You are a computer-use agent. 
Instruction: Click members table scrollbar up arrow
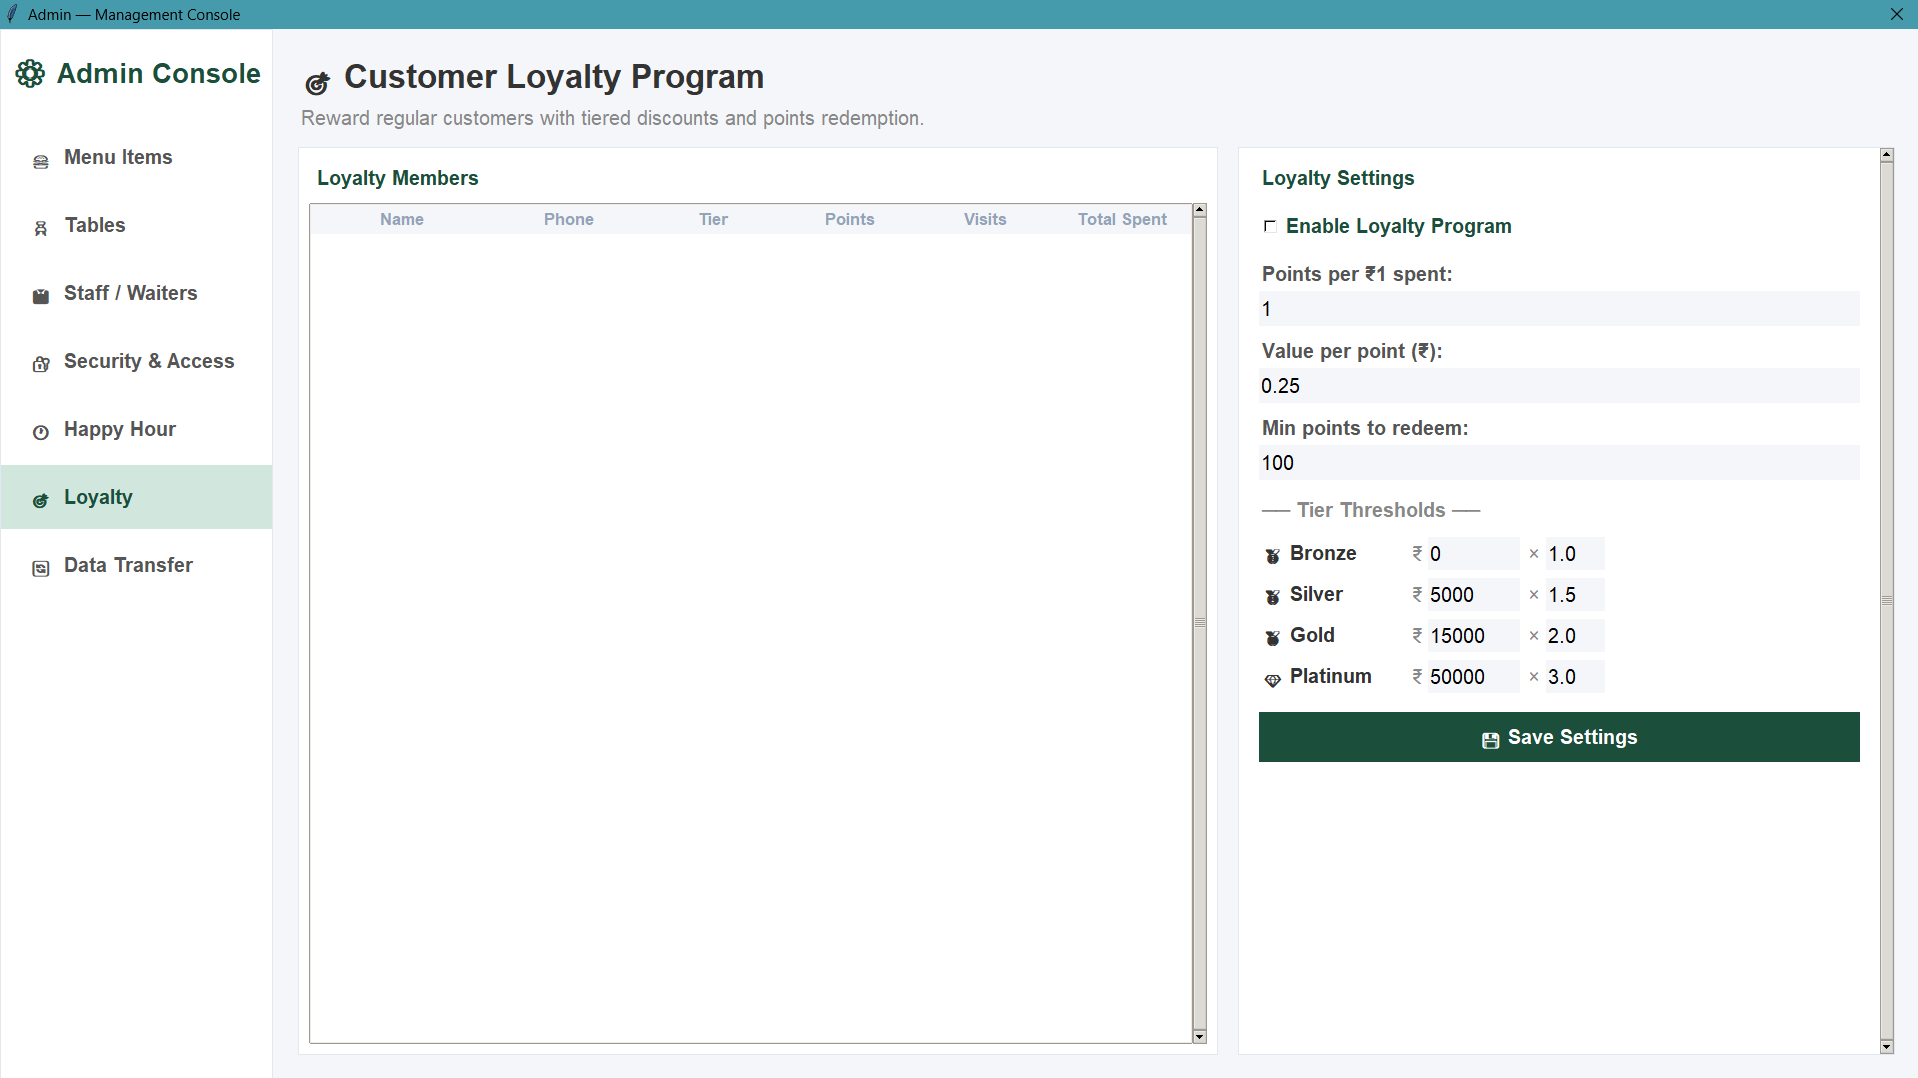pyautogui.click(x=1200, y=211)
